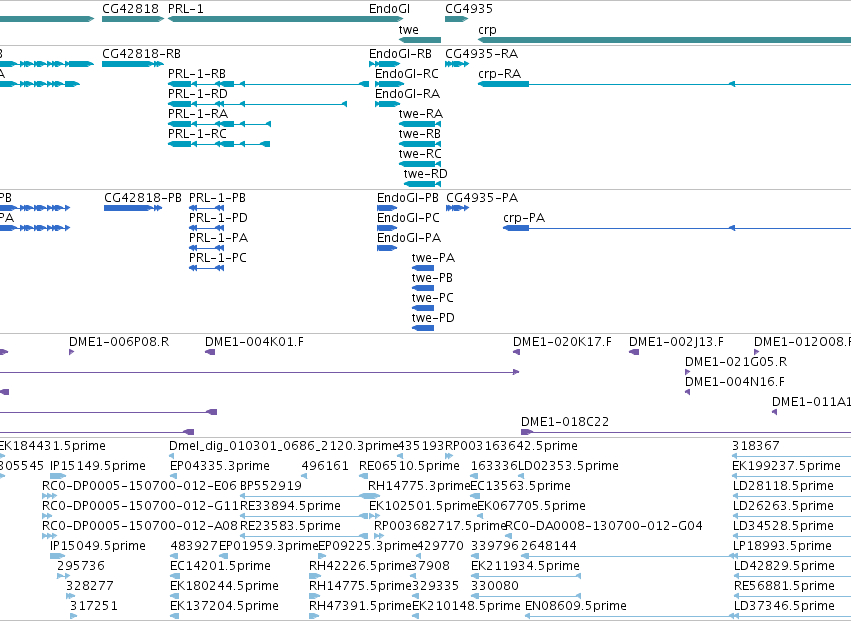Select the CG4935 gene label
The width and height of the screenshot is (851, 621).
[x=469, y=9]
